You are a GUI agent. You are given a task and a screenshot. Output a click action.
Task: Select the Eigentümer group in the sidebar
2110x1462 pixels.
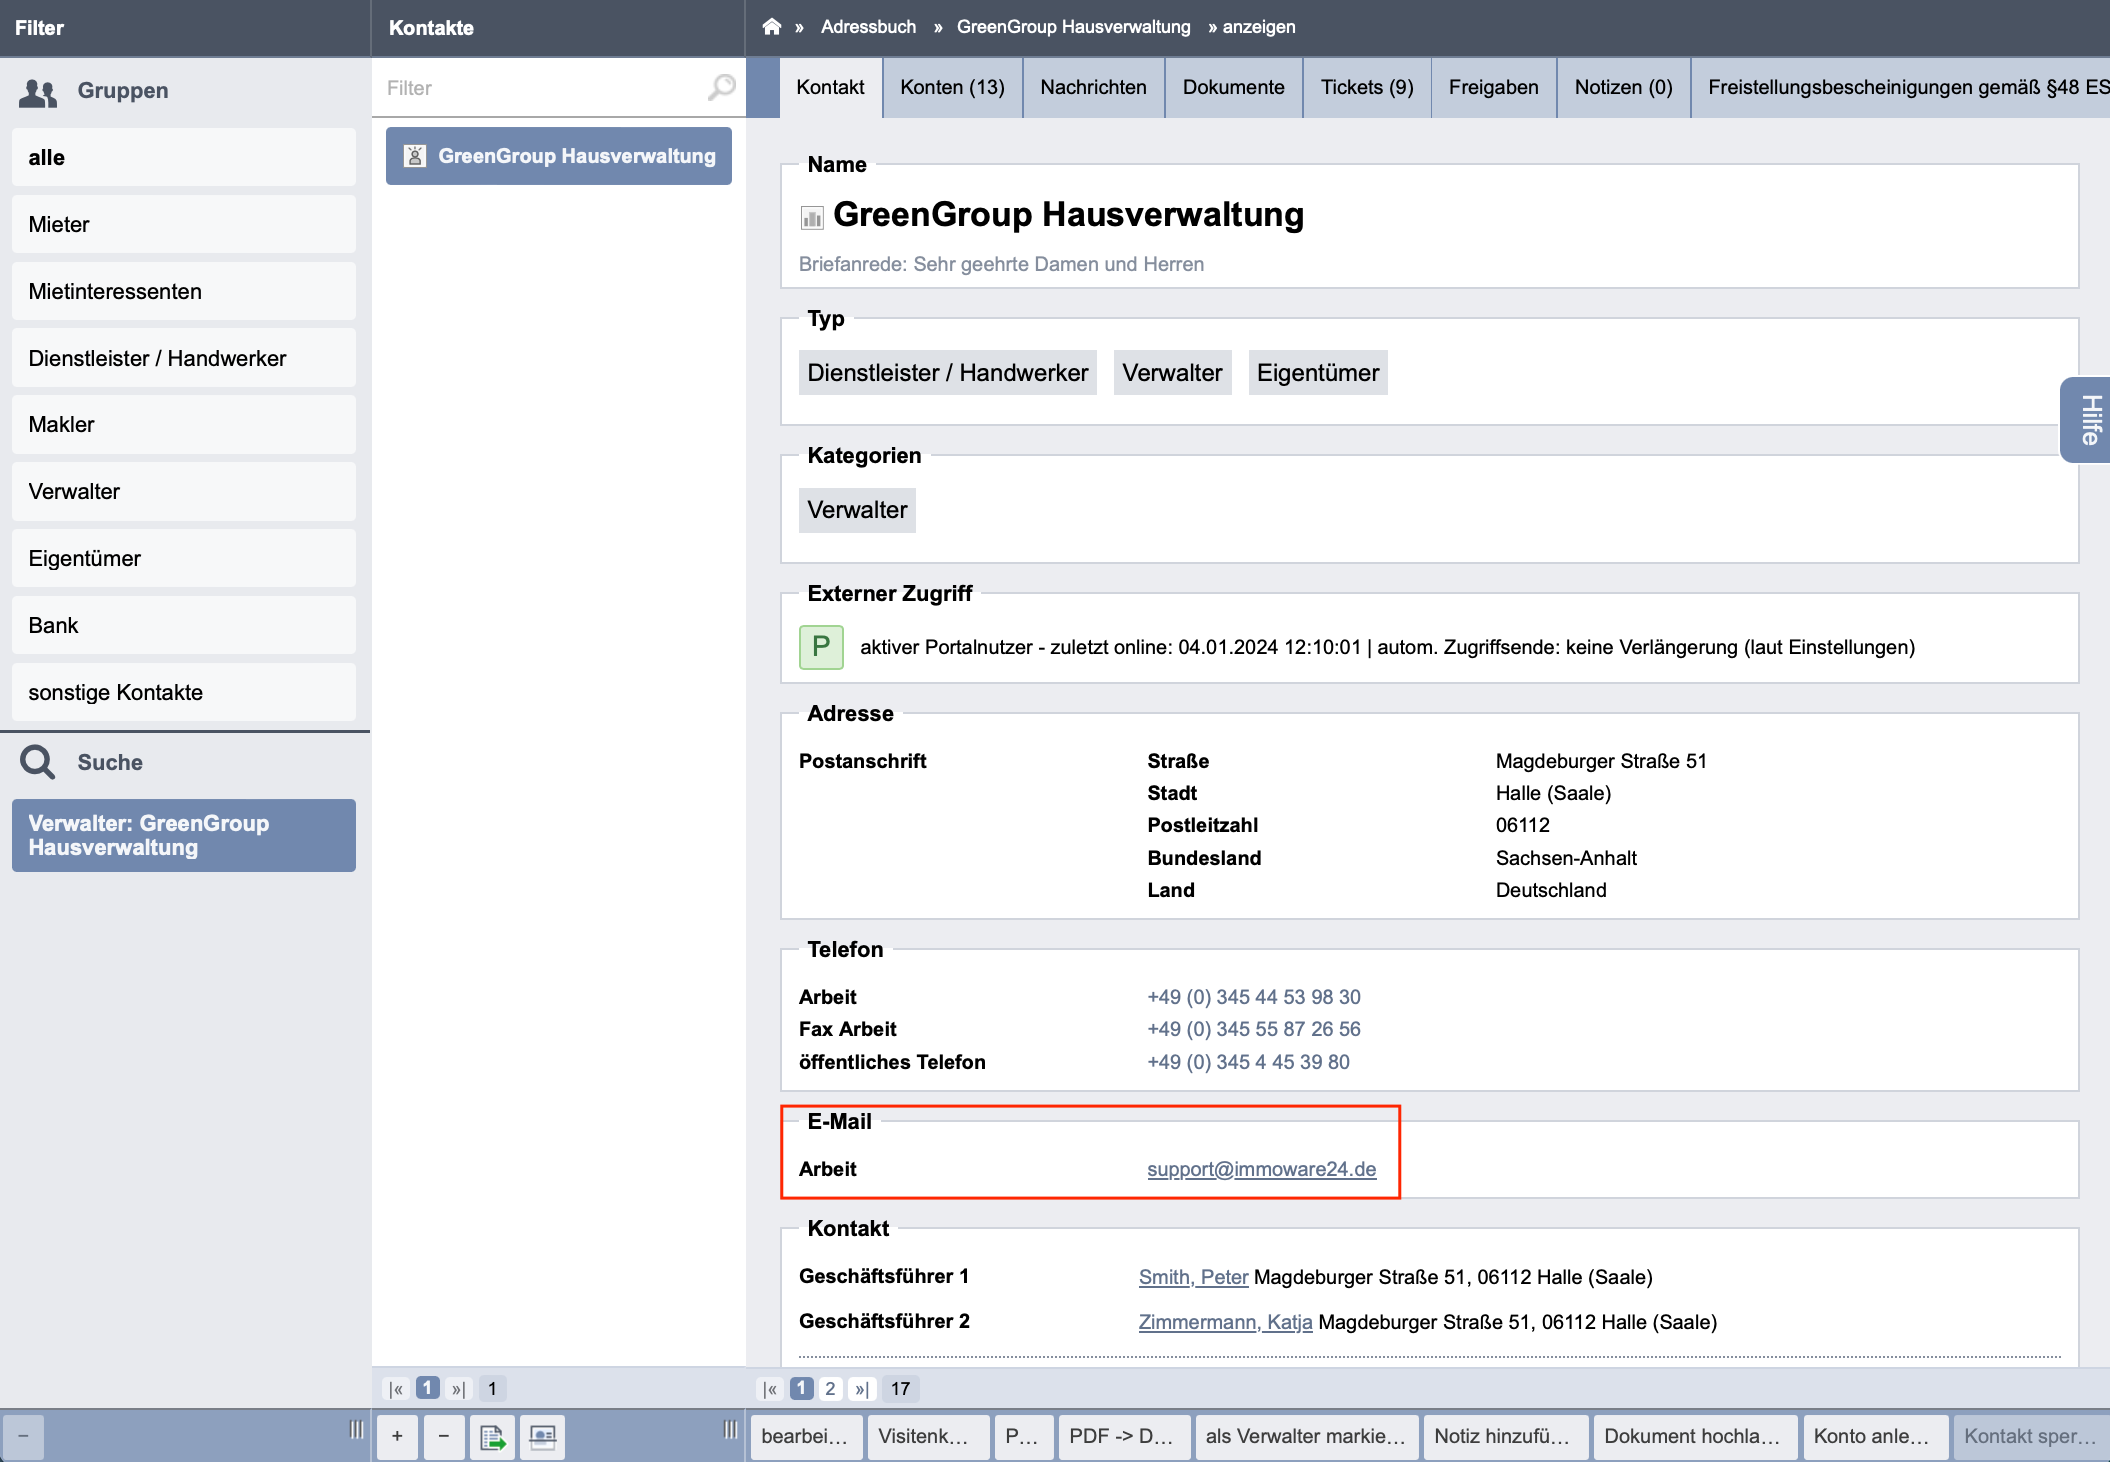184,558
